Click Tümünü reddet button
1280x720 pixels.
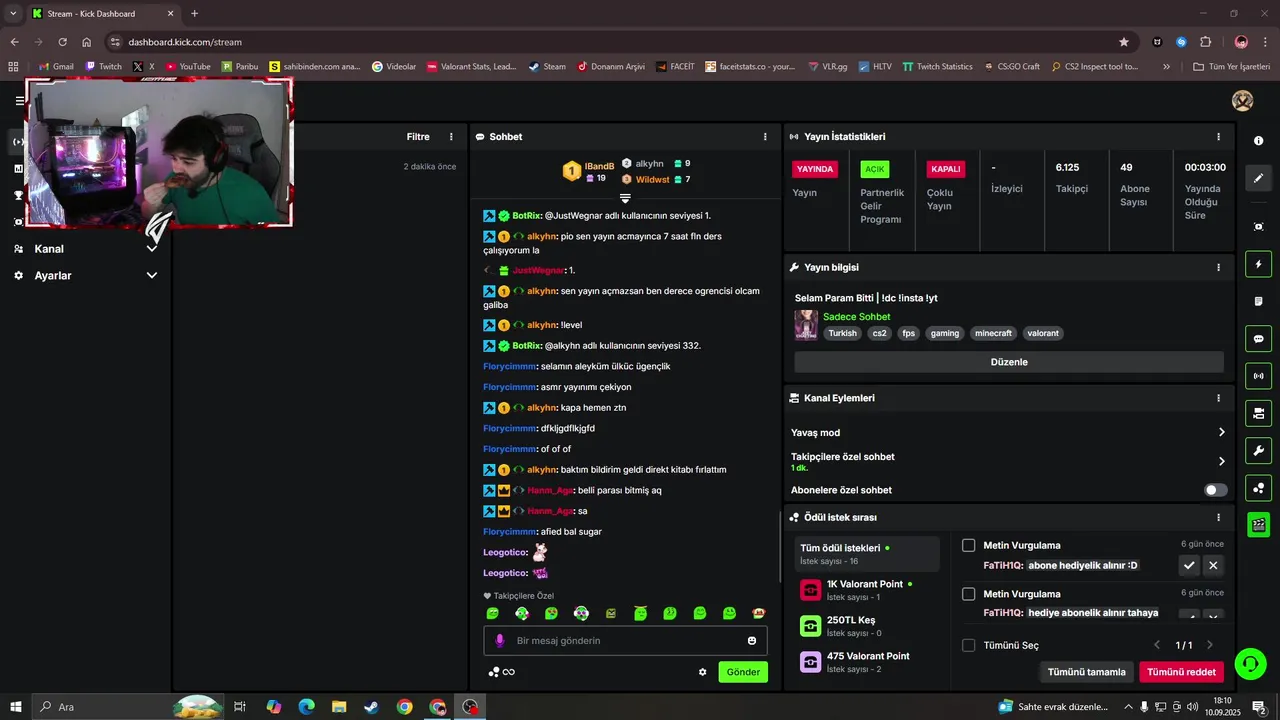(1181, 672)
